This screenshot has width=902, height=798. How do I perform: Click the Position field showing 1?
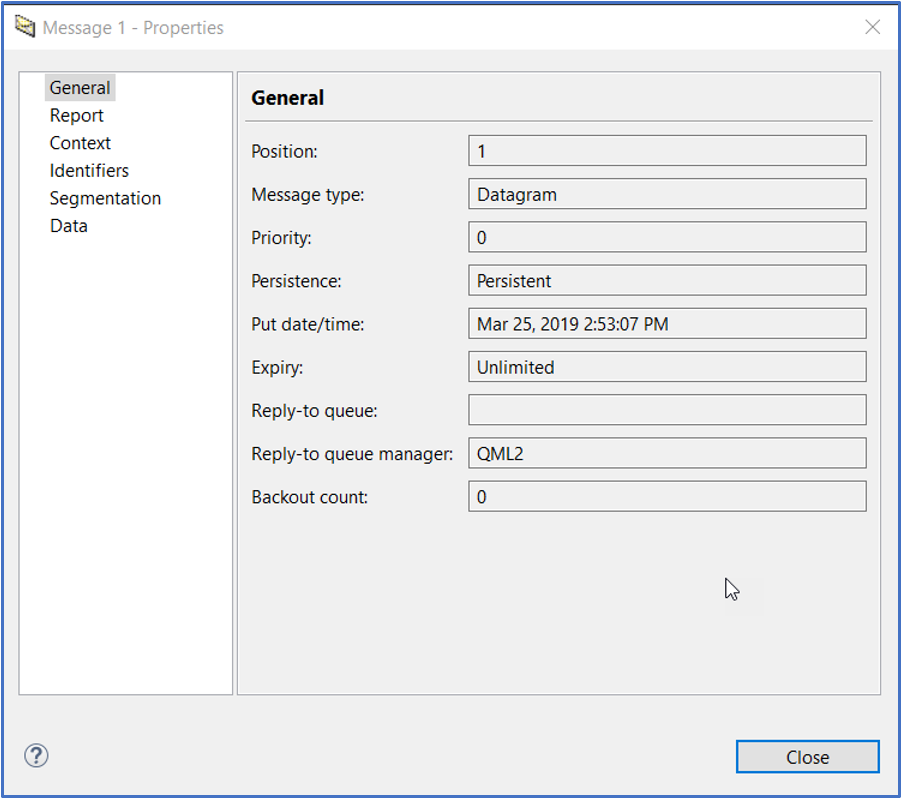tap(666, 151)
